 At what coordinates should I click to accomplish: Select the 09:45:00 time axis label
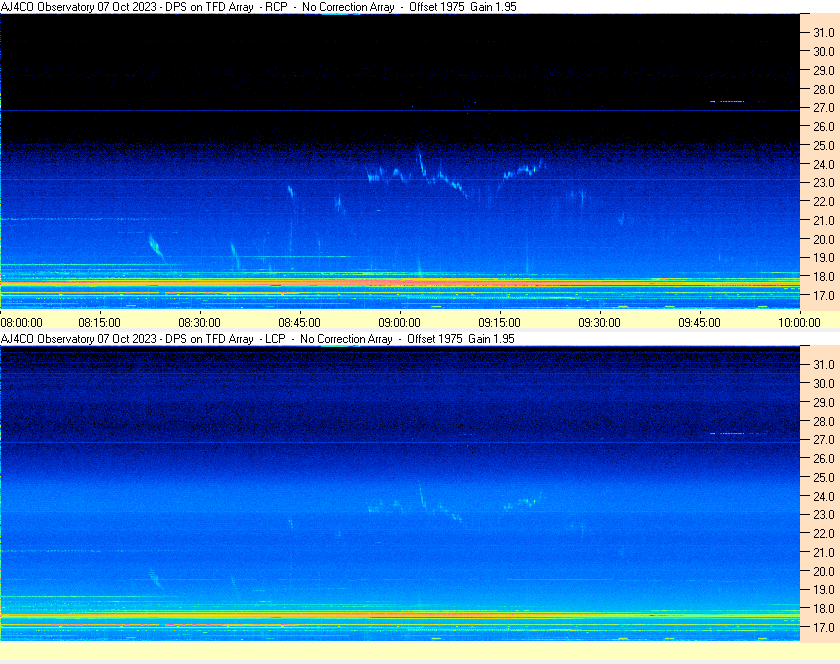700,323
